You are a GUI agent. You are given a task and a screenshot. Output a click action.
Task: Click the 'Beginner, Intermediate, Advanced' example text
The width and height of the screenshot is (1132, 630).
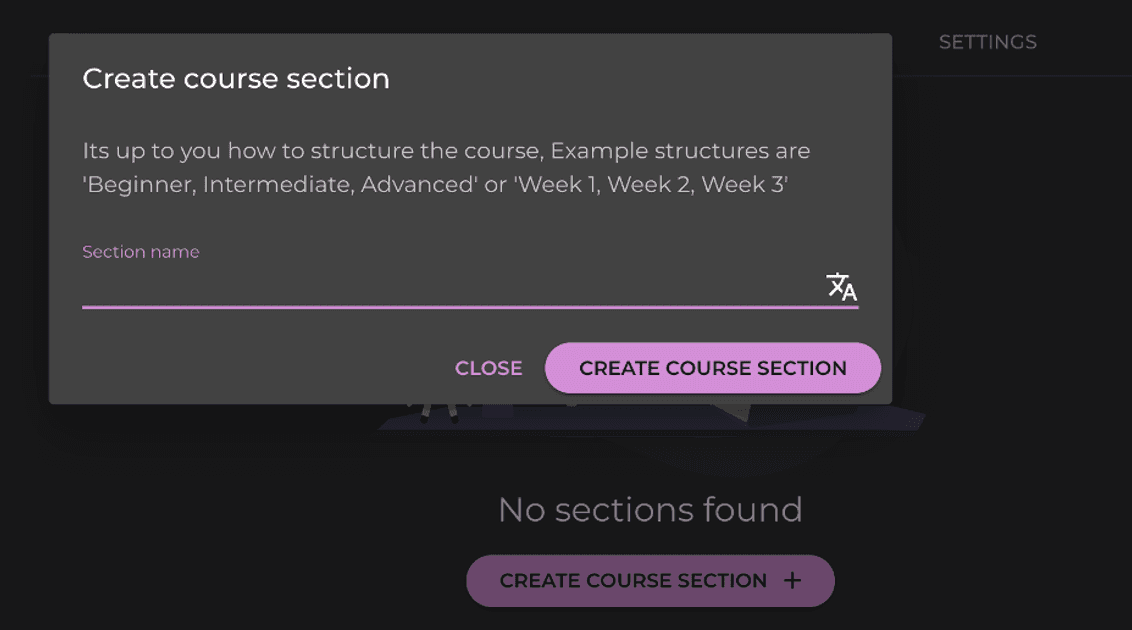[280, 185]
